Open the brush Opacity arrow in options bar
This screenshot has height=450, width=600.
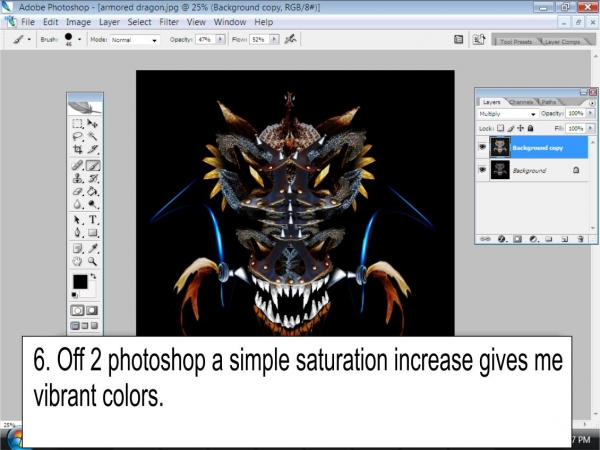[x=220, y=39]
